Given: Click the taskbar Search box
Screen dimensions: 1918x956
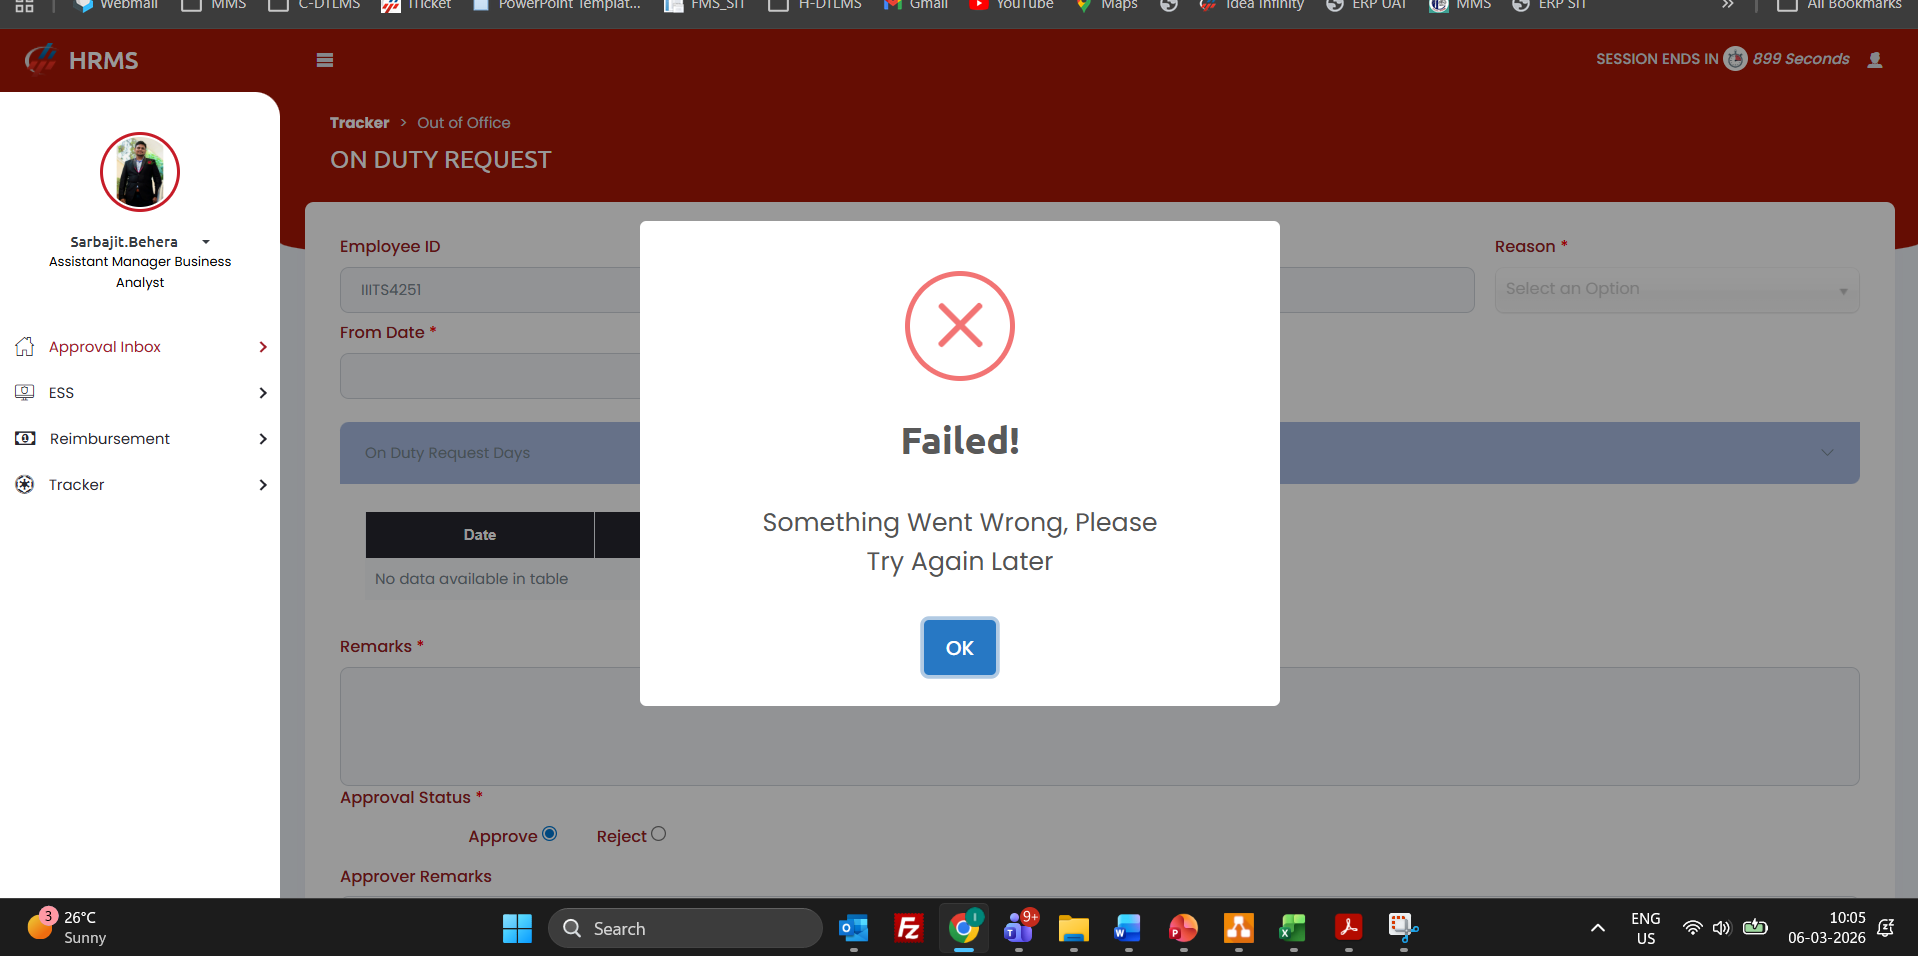Looking at the screenshot, I should [x=685, y=928].
